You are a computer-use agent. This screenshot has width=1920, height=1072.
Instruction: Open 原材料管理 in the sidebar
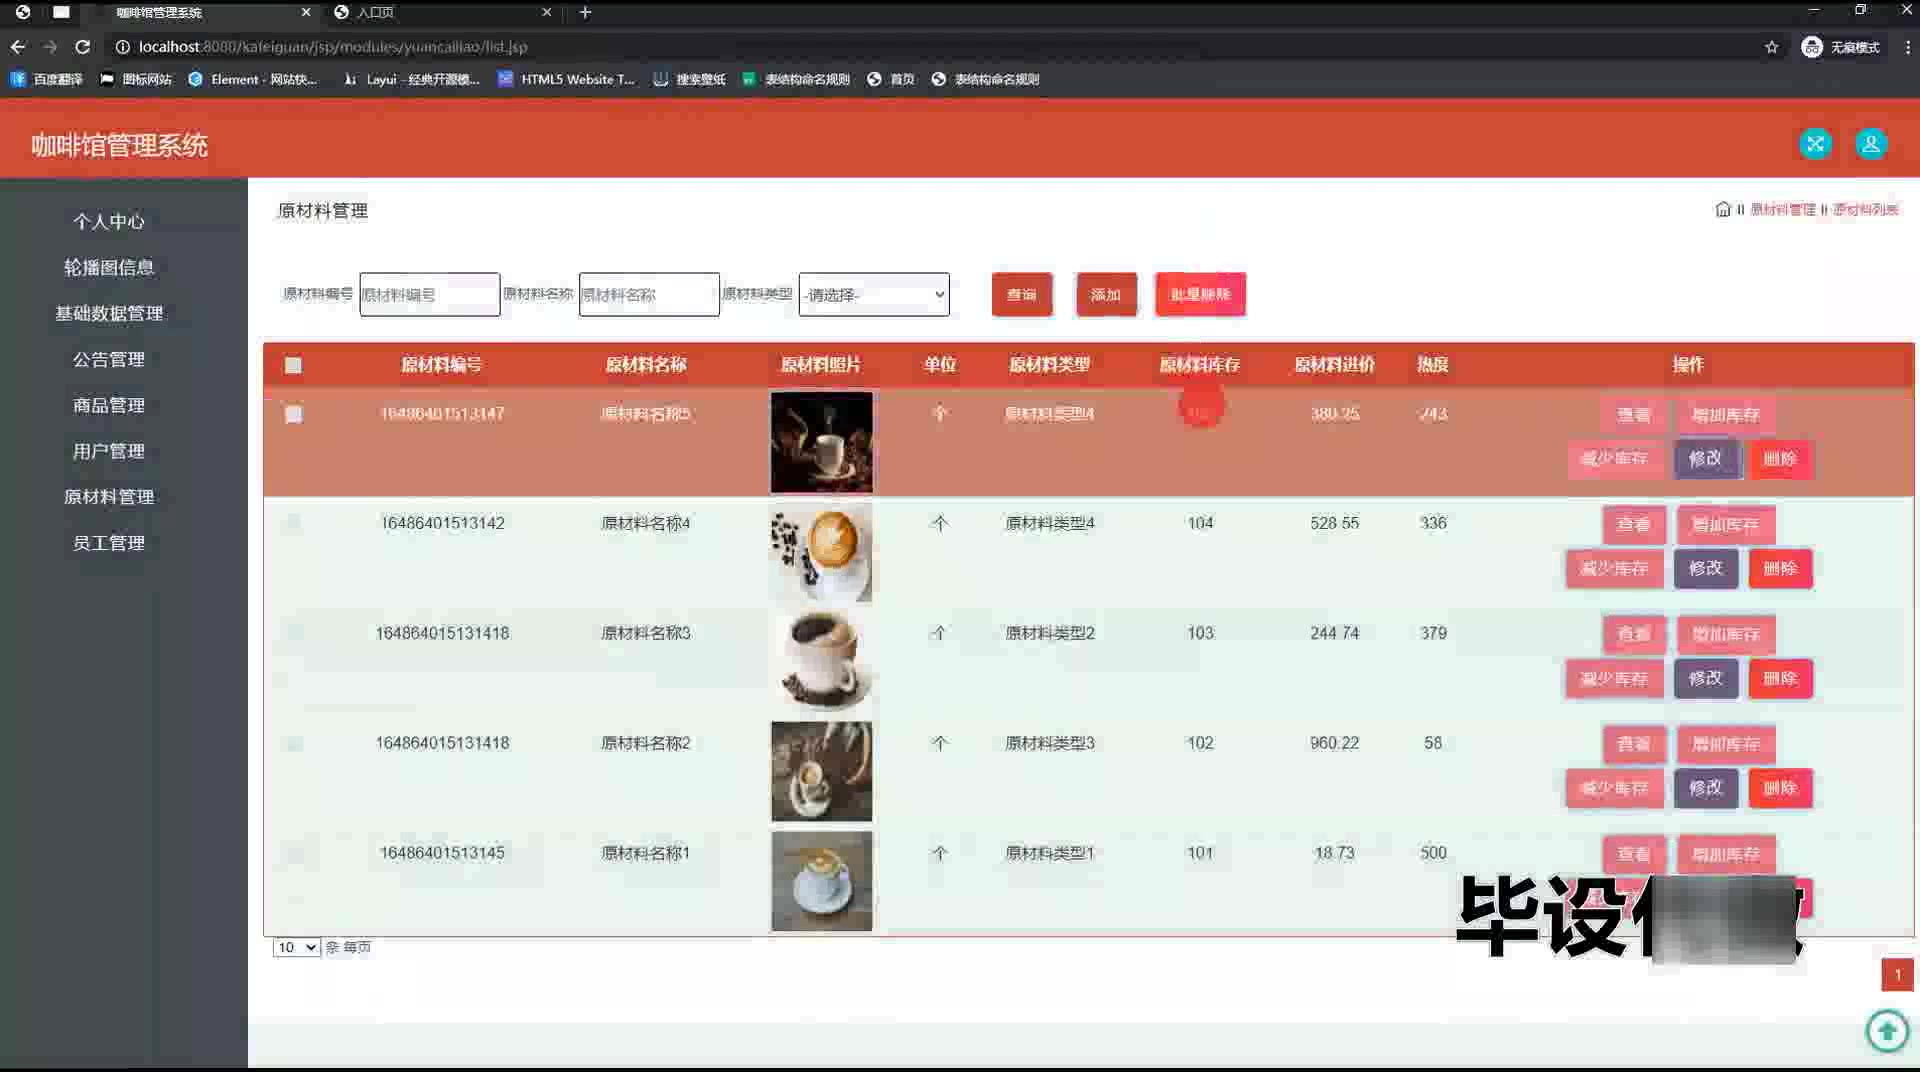[109, 497]
